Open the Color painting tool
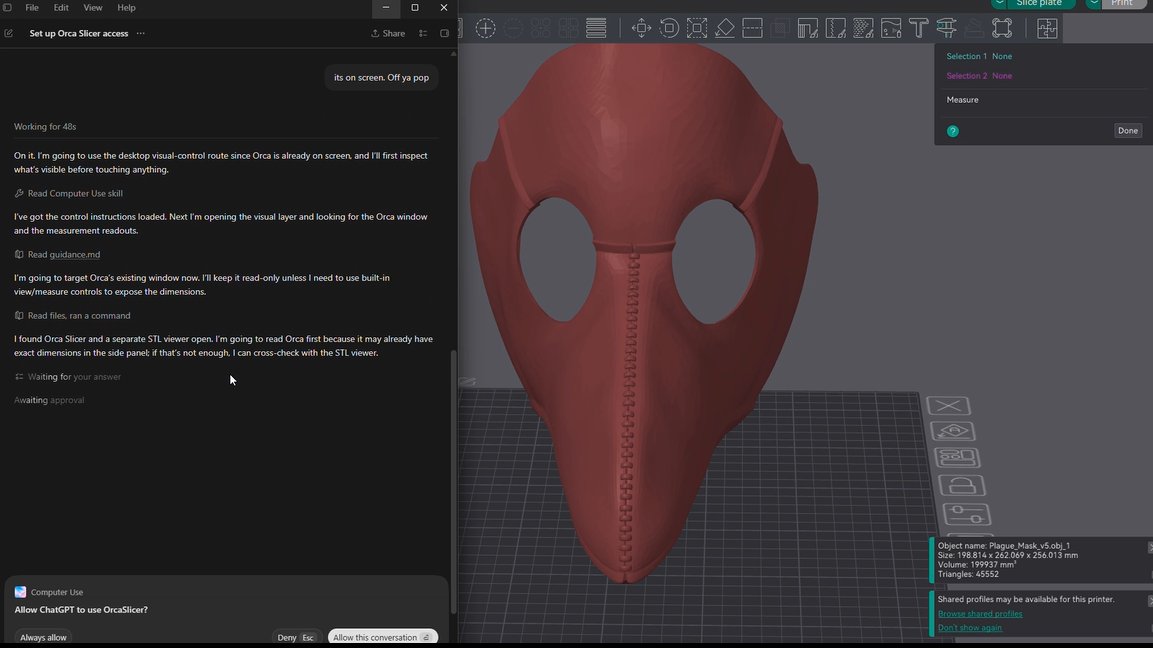 [x=891, y=28]
